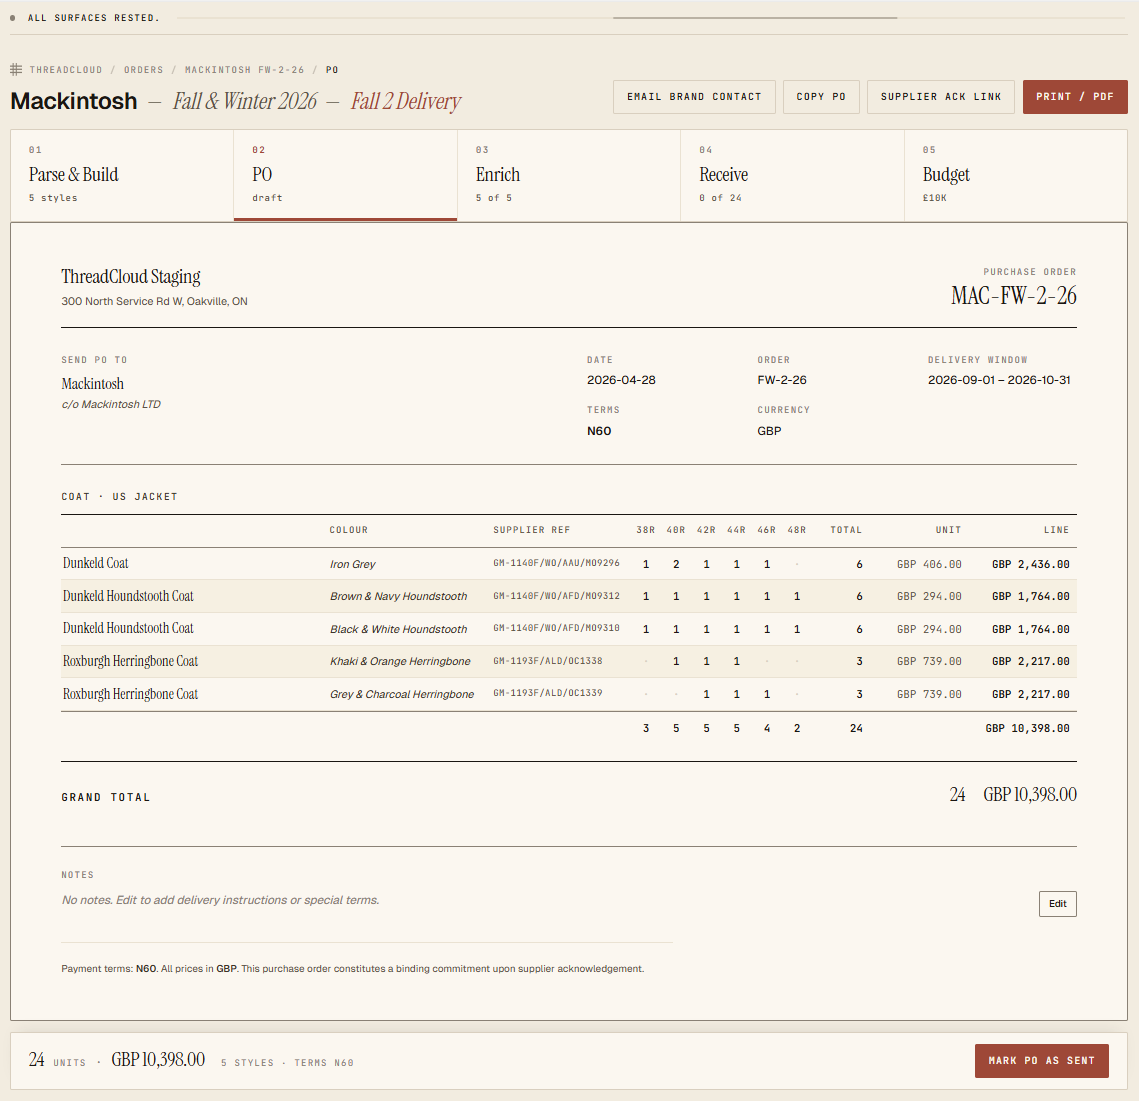Click the ThreadCloud grid logo icon
The width and height of the screenshot is (1139, 1101).
16,70
